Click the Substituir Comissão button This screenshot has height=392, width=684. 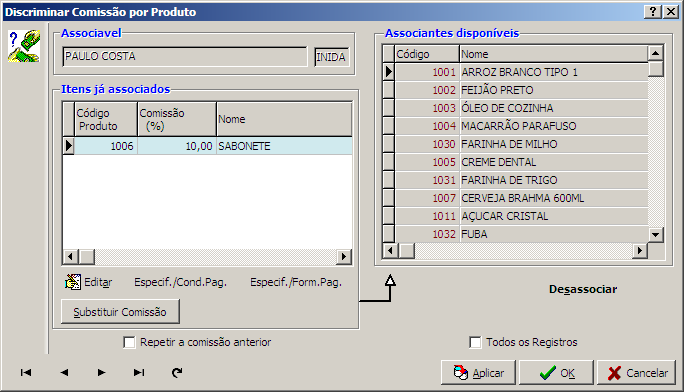coord(120,312)
